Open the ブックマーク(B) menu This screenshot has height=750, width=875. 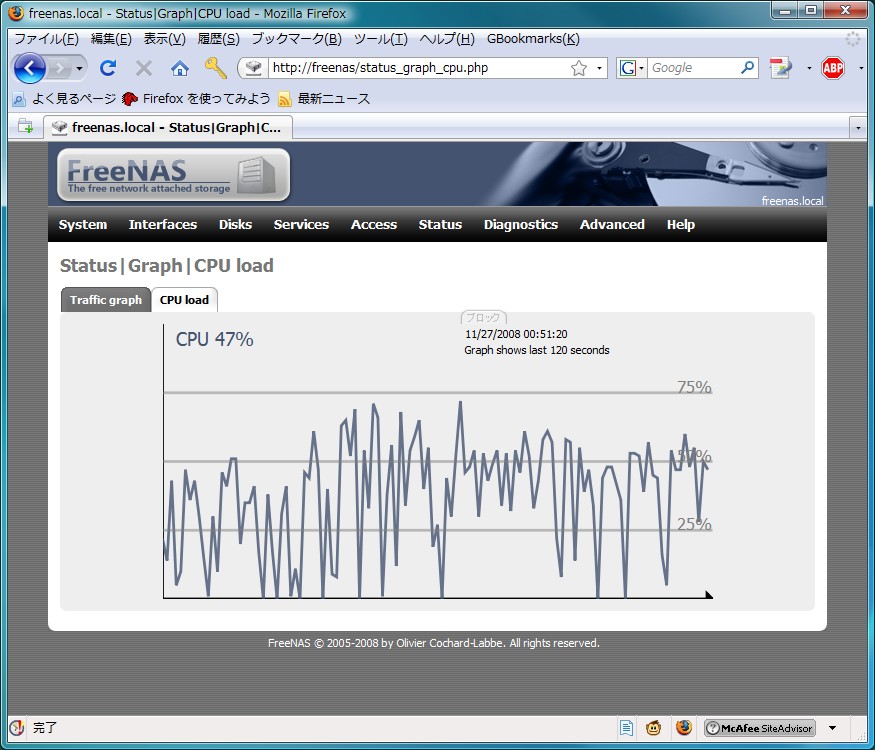[296, 39]
